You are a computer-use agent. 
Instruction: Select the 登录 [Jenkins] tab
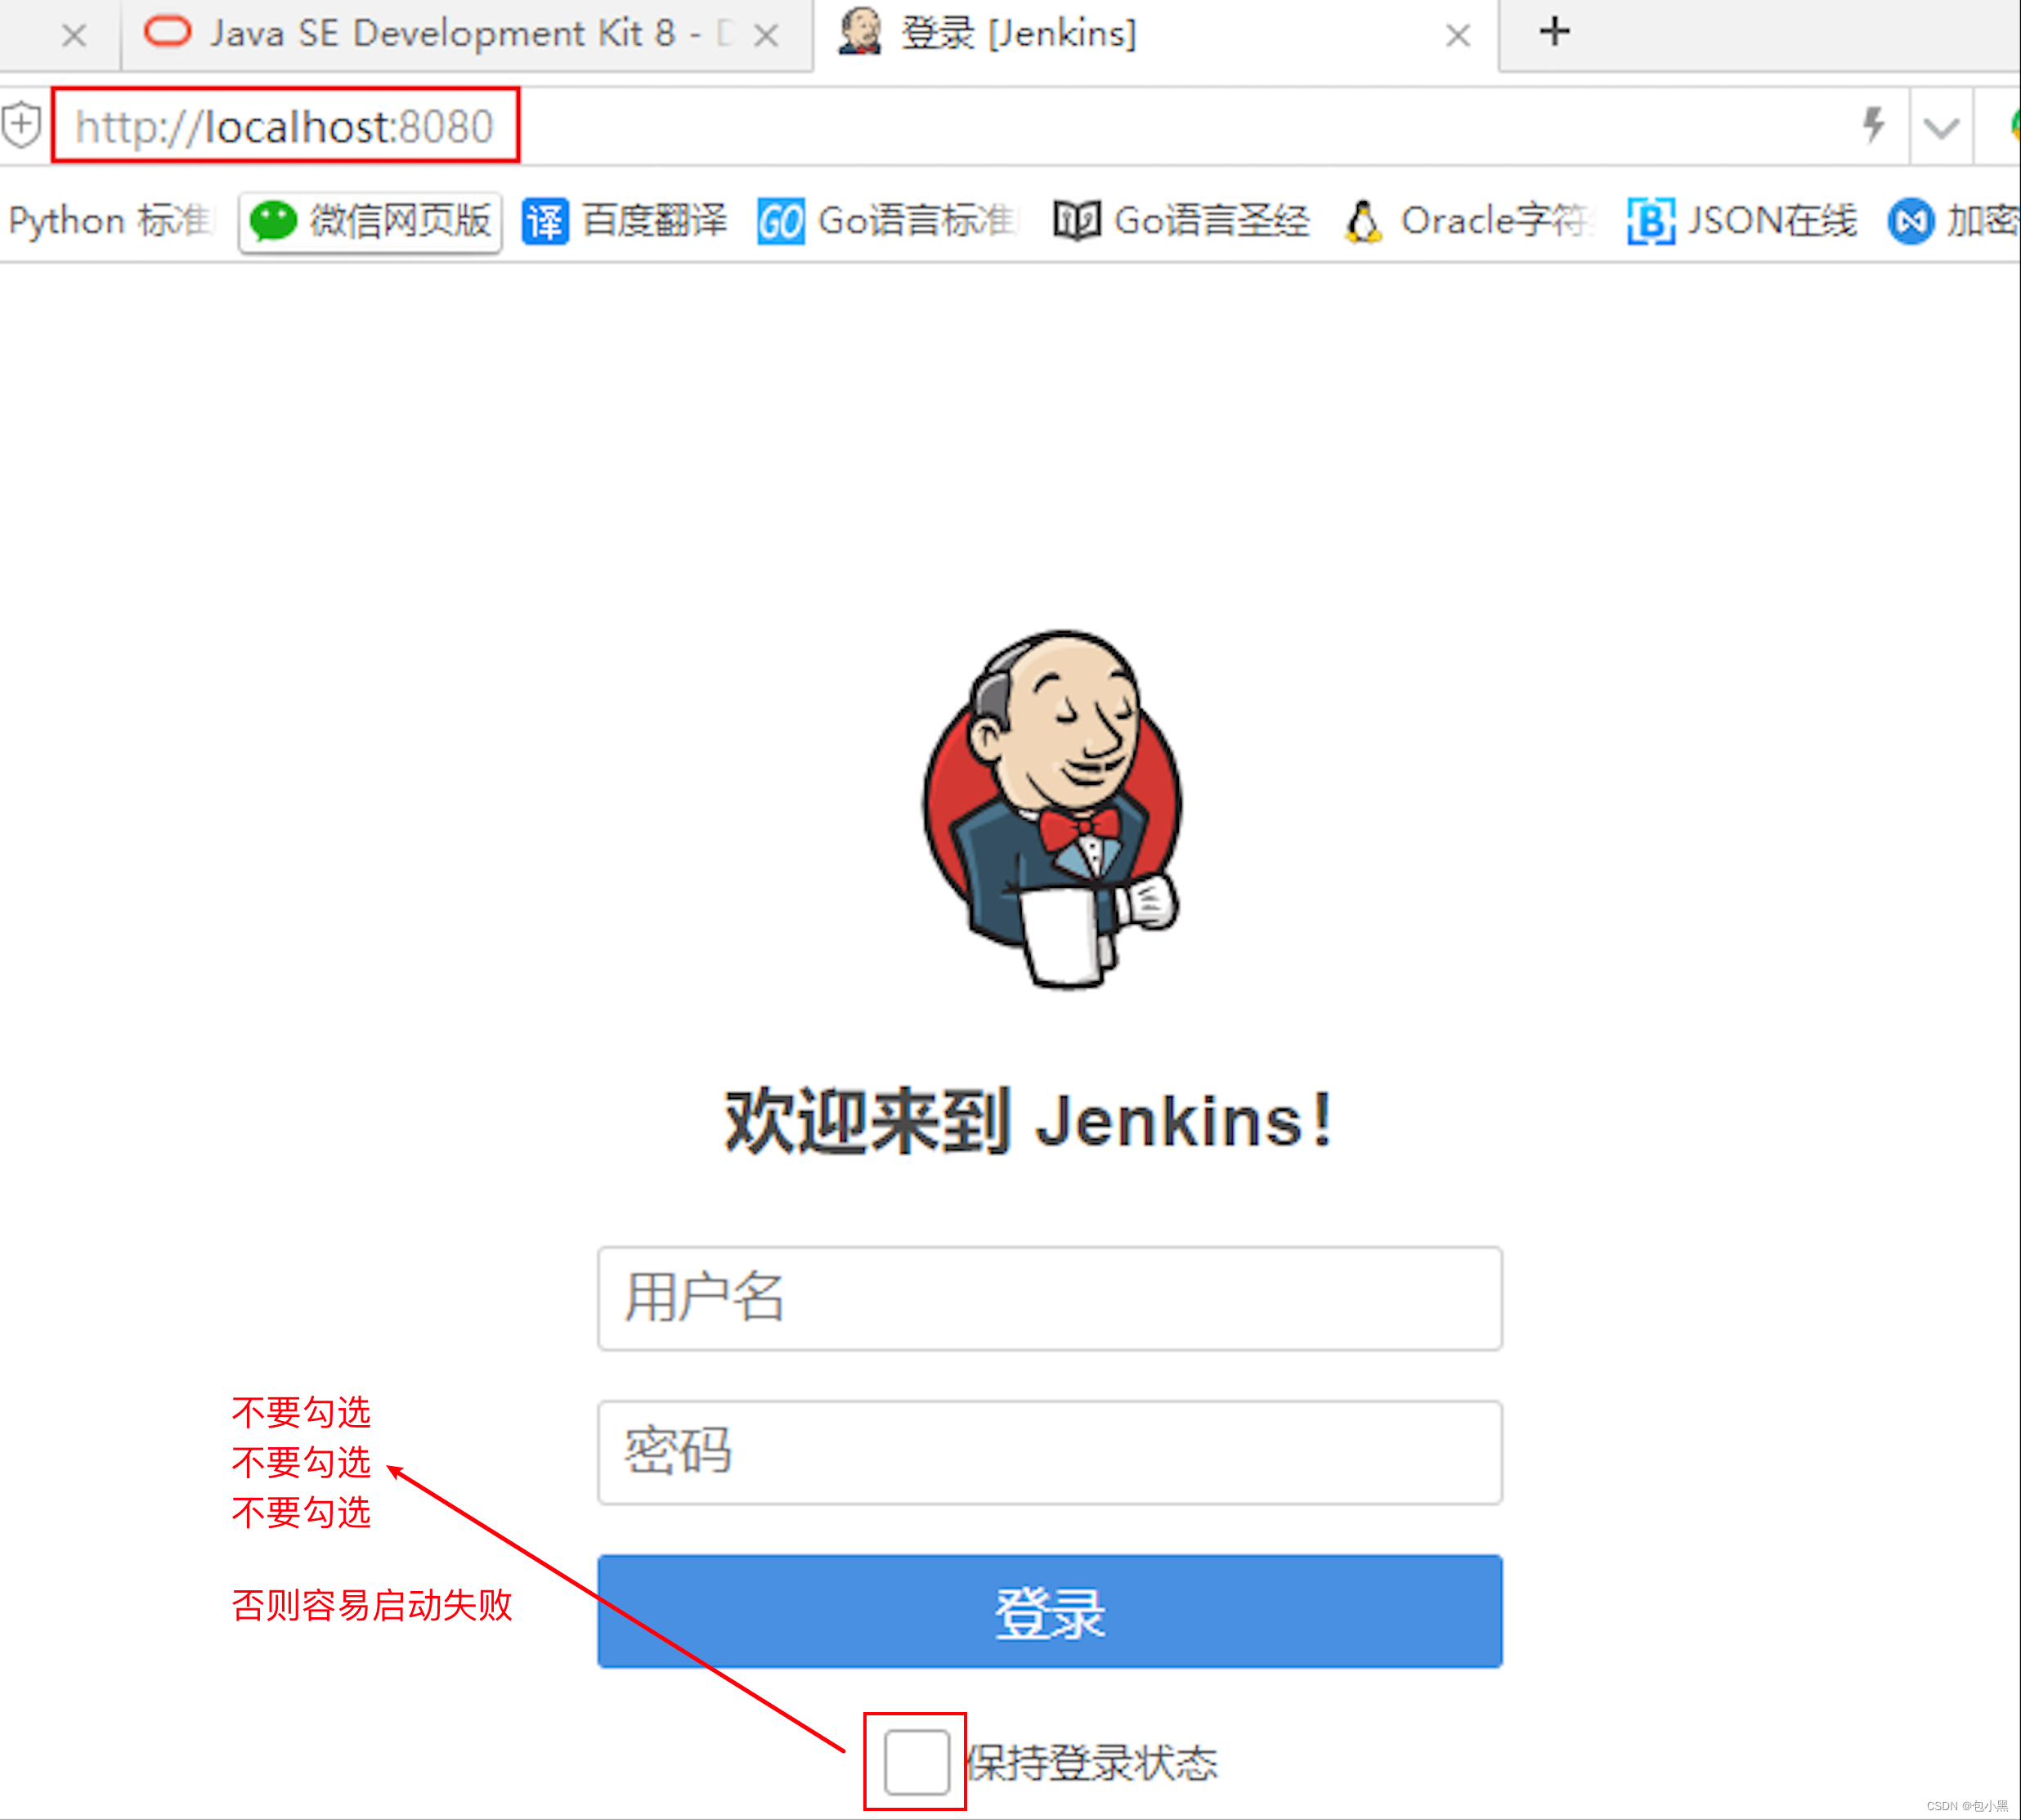coord(1155,34)
